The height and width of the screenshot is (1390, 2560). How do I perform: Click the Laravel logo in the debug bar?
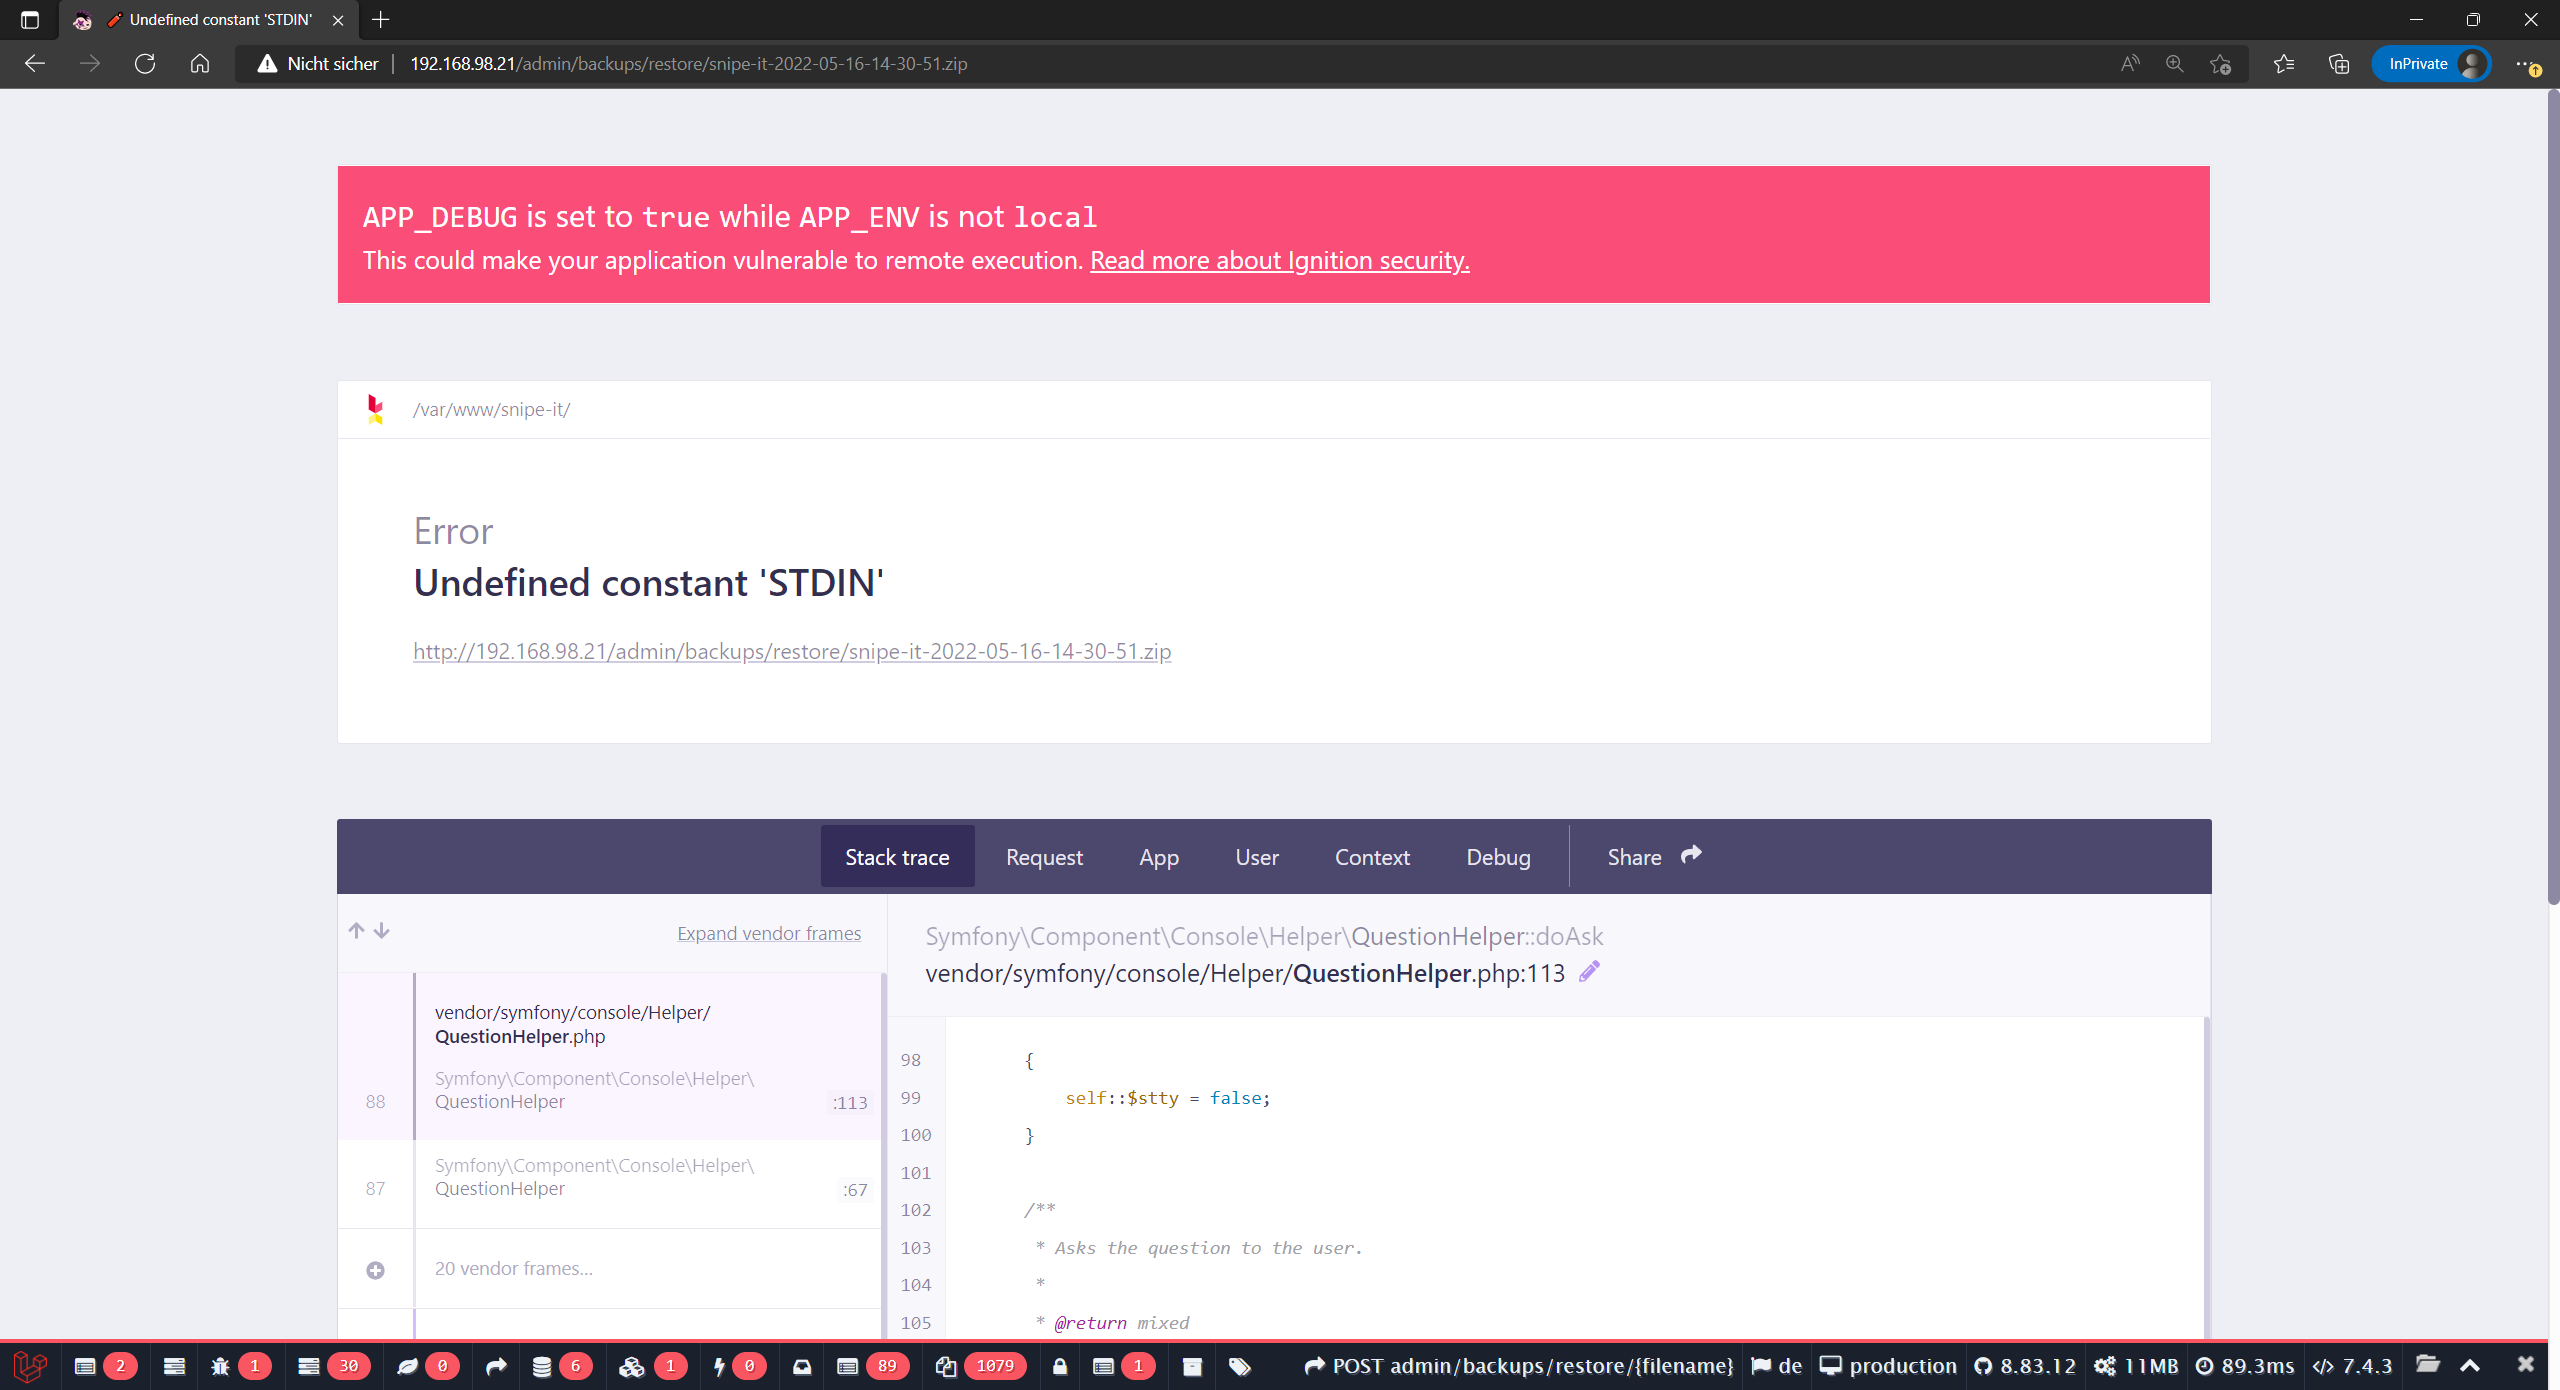click(28, 1366)
